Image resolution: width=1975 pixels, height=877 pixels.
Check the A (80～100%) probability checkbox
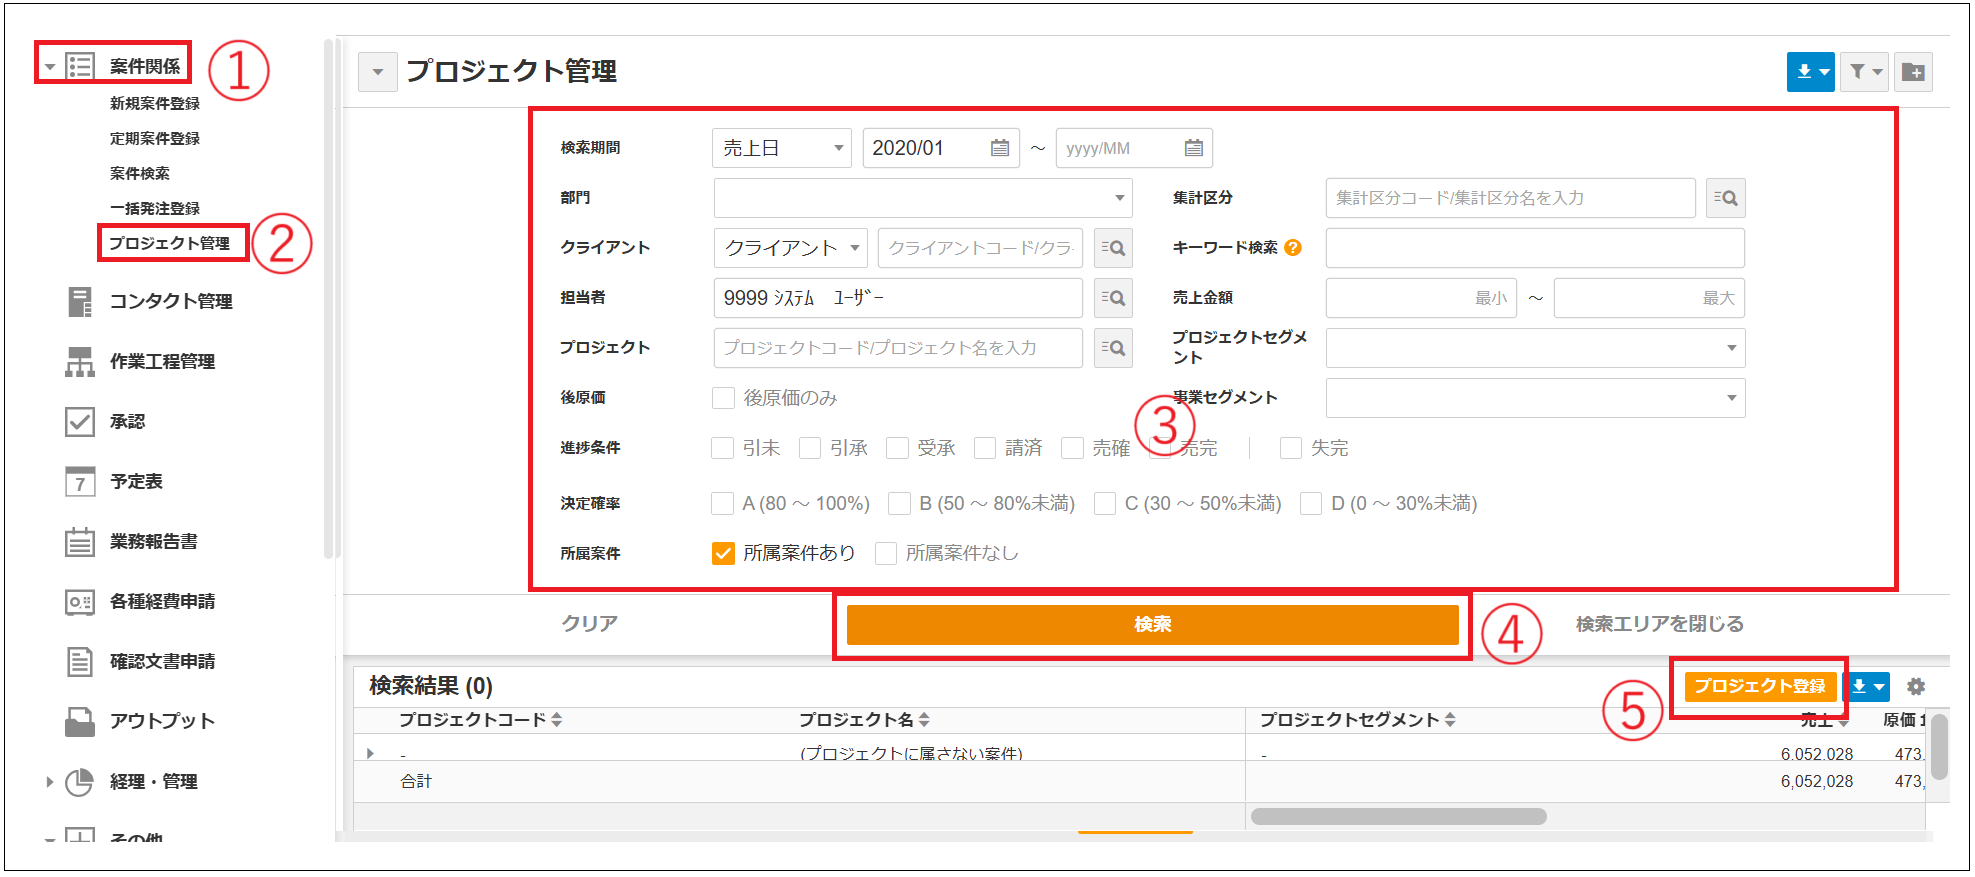722,503
